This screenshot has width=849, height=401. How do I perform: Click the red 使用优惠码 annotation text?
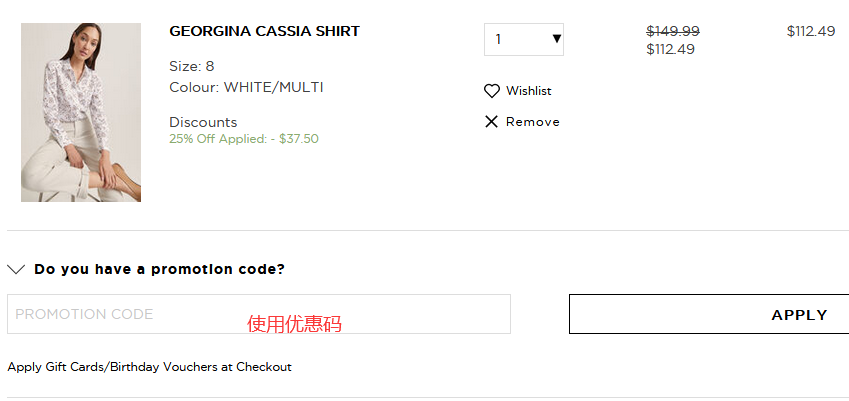(x=294, y=324)
